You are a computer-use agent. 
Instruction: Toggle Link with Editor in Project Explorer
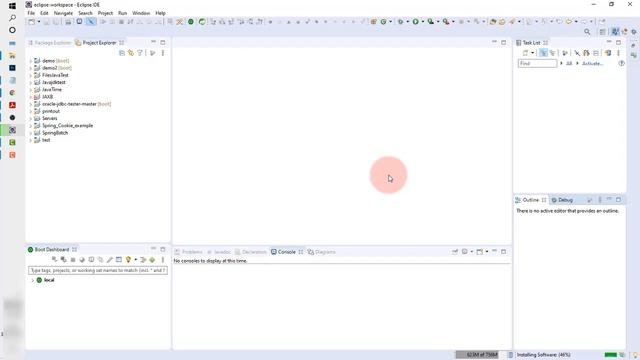pos(131,53)
